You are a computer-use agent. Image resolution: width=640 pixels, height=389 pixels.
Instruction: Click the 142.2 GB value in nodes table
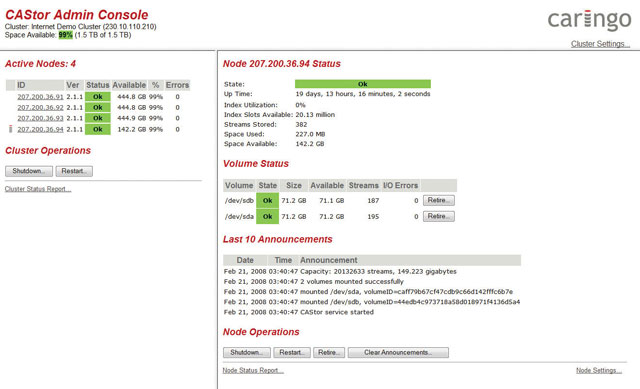point(131,129)
